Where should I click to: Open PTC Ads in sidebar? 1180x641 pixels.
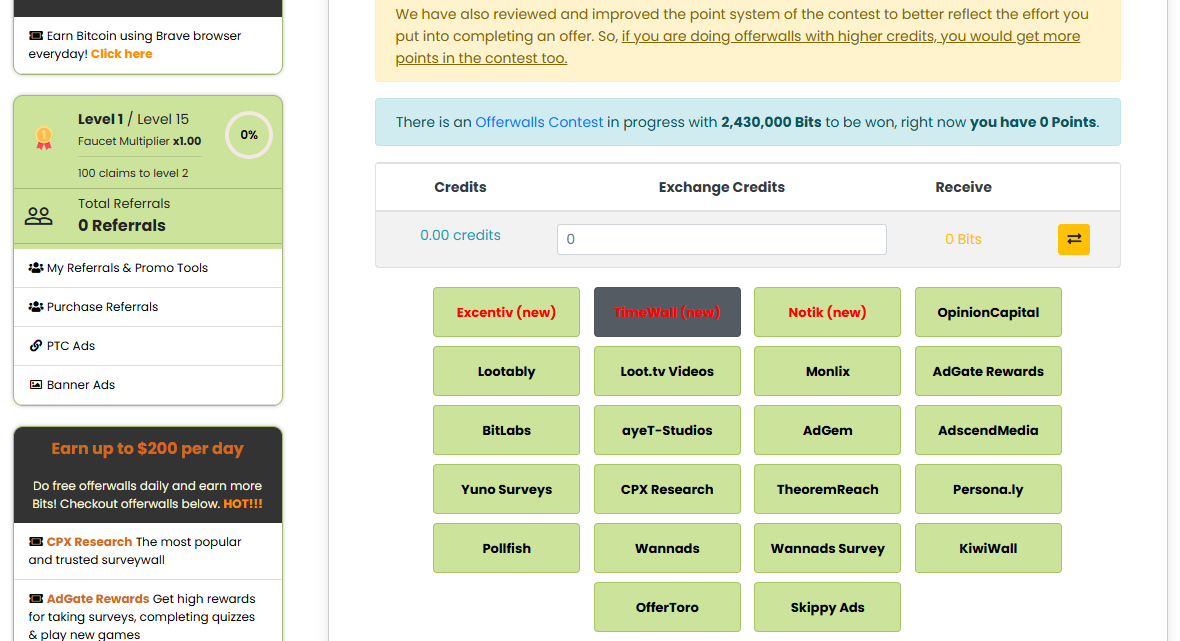click(x=148, y=346)
